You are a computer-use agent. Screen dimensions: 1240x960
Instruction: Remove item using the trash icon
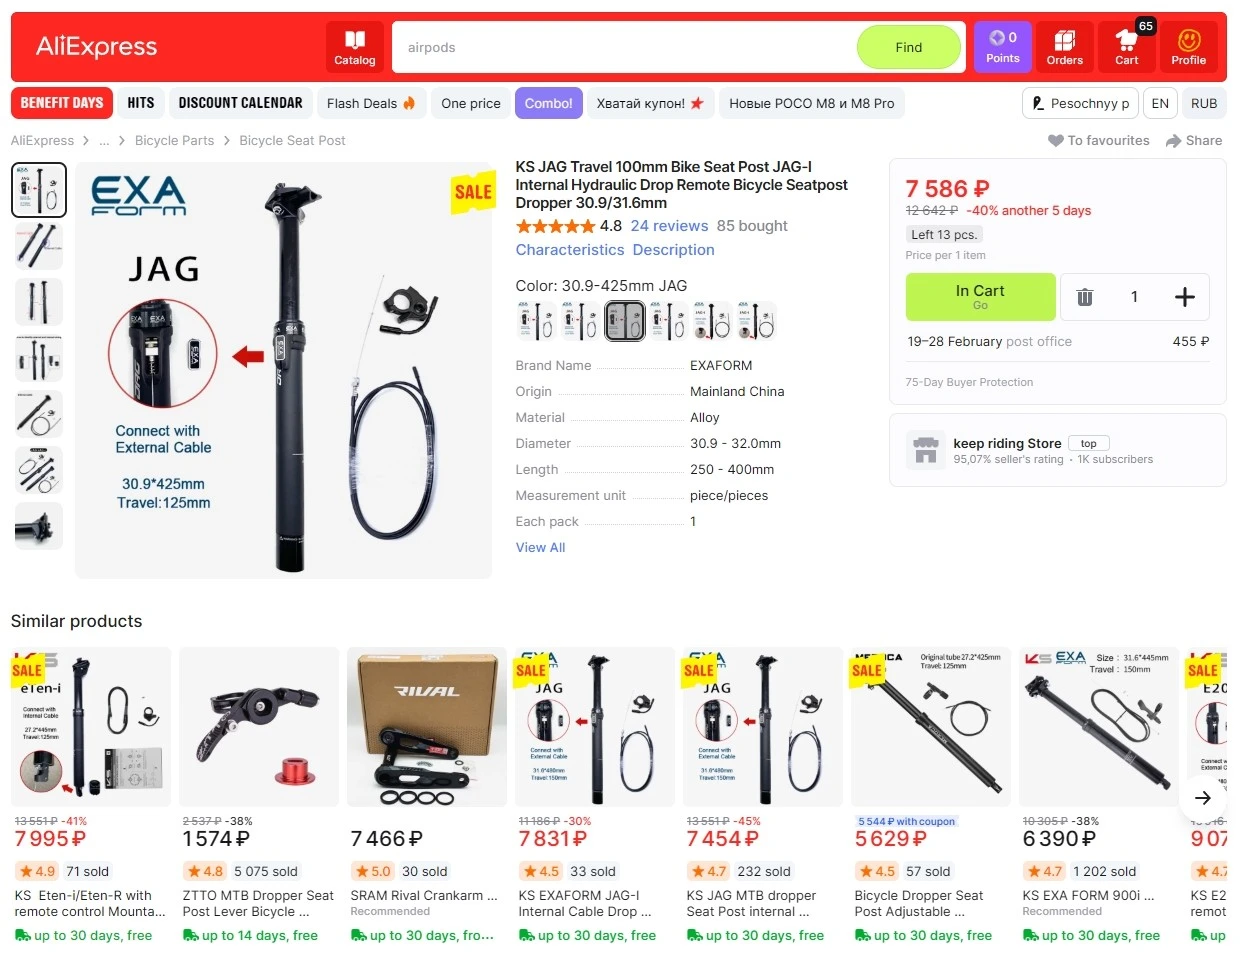click(1085, 297)
